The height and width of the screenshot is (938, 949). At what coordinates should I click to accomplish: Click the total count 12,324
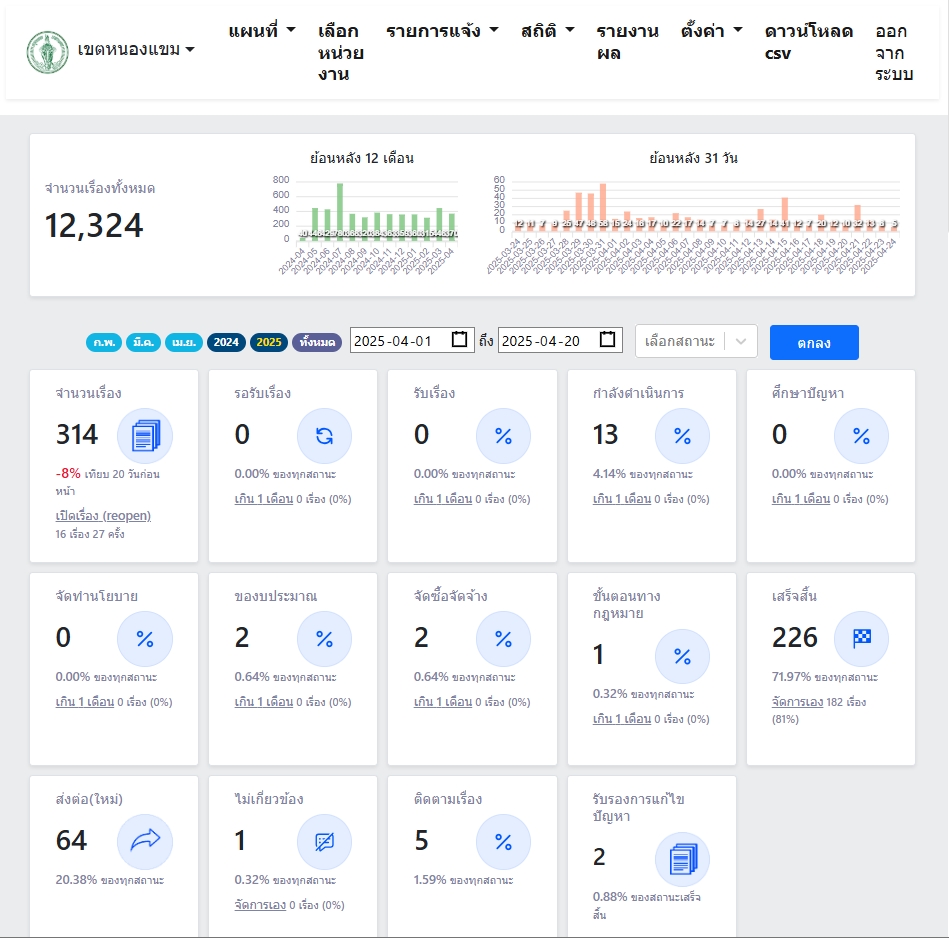point(94,226)
